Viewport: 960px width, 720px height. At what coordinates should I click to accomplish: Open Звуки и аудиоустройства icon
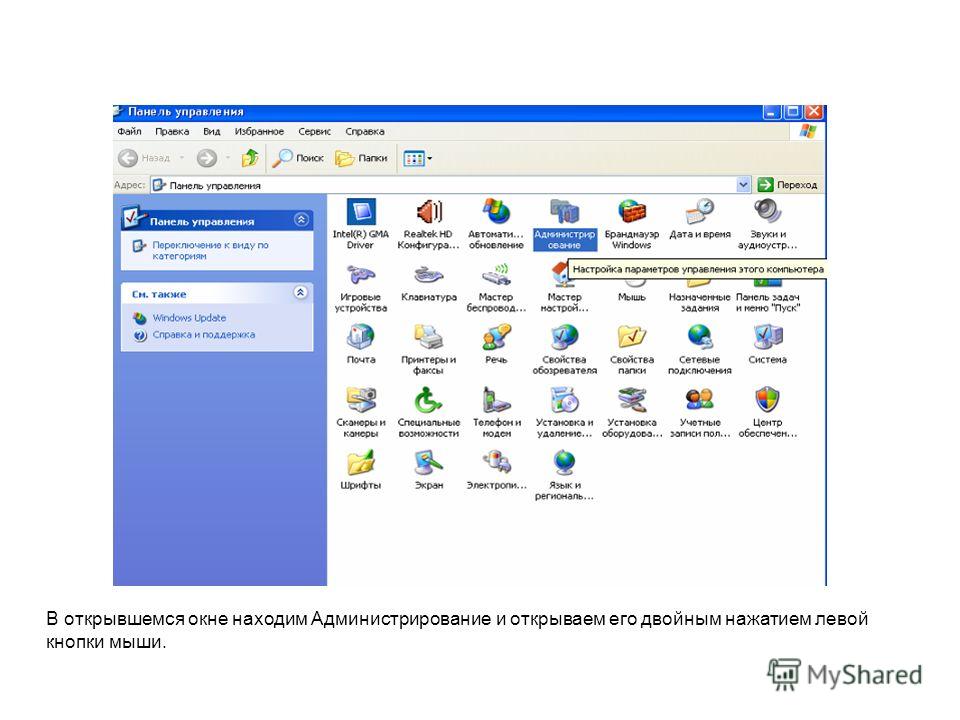[767, 223]
